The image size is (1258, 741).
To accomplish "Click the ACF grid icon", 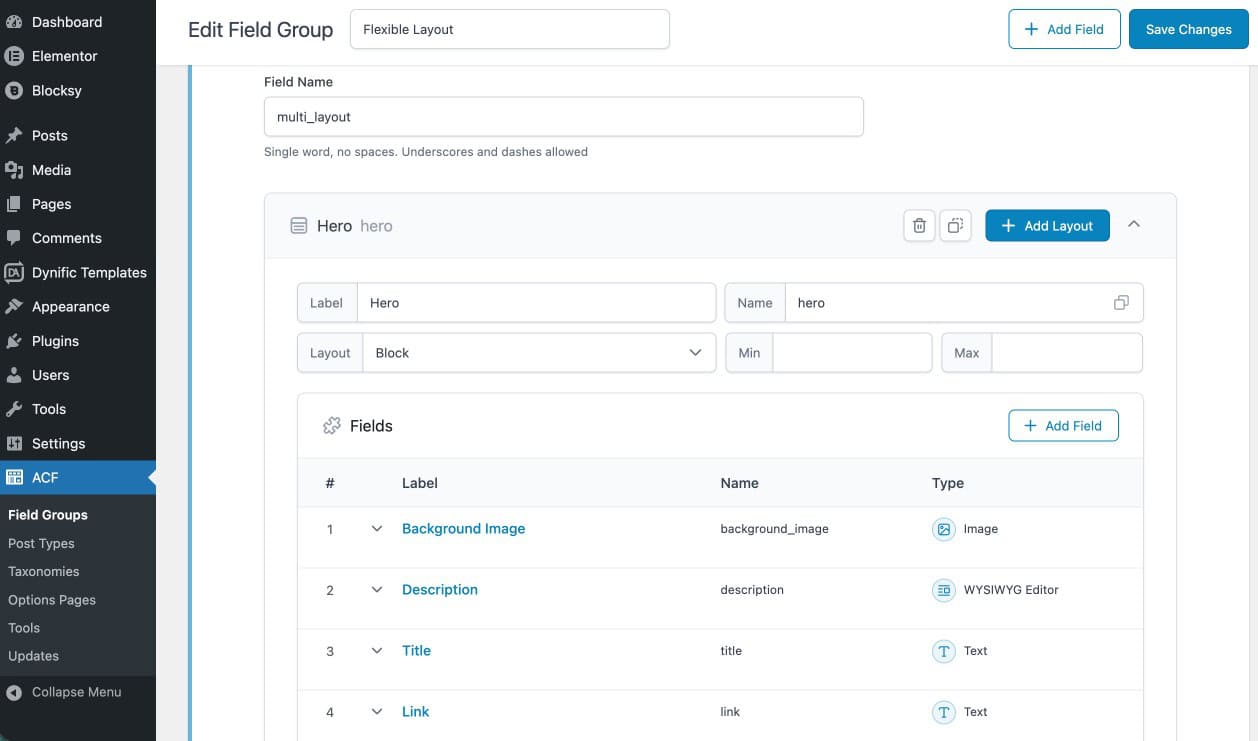I will (14, 477).
